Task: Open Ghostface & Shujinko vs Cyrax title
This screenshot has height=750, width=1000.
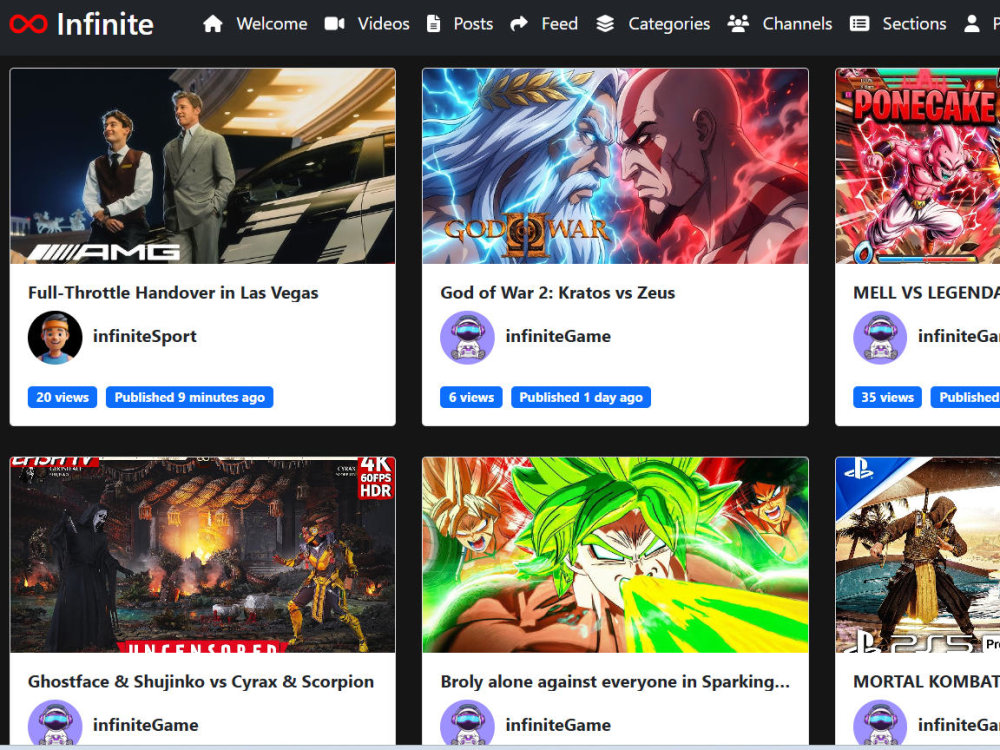Action: click(x=201, y=682)
